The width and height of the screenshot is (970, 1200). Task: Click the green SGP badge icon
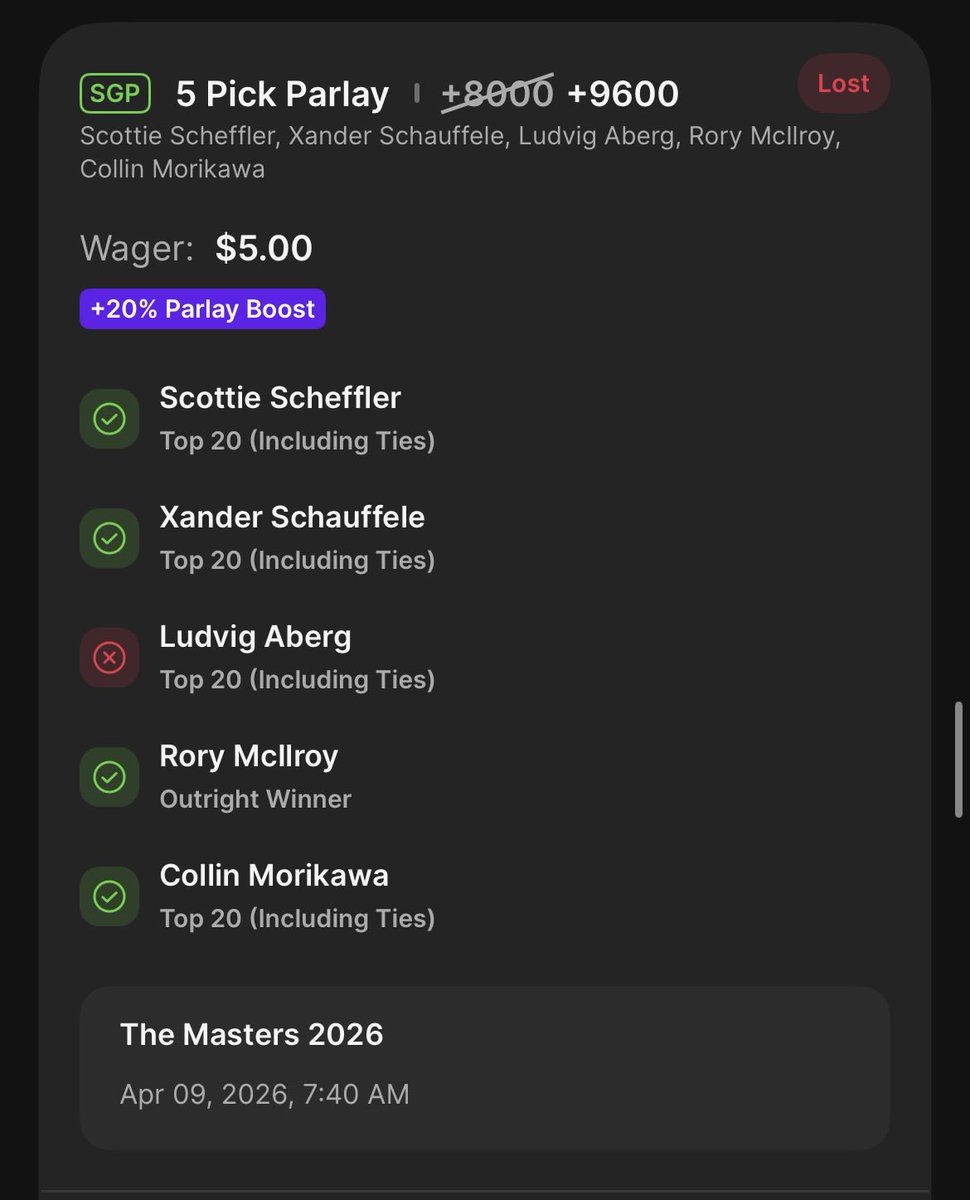click(115, 94)
